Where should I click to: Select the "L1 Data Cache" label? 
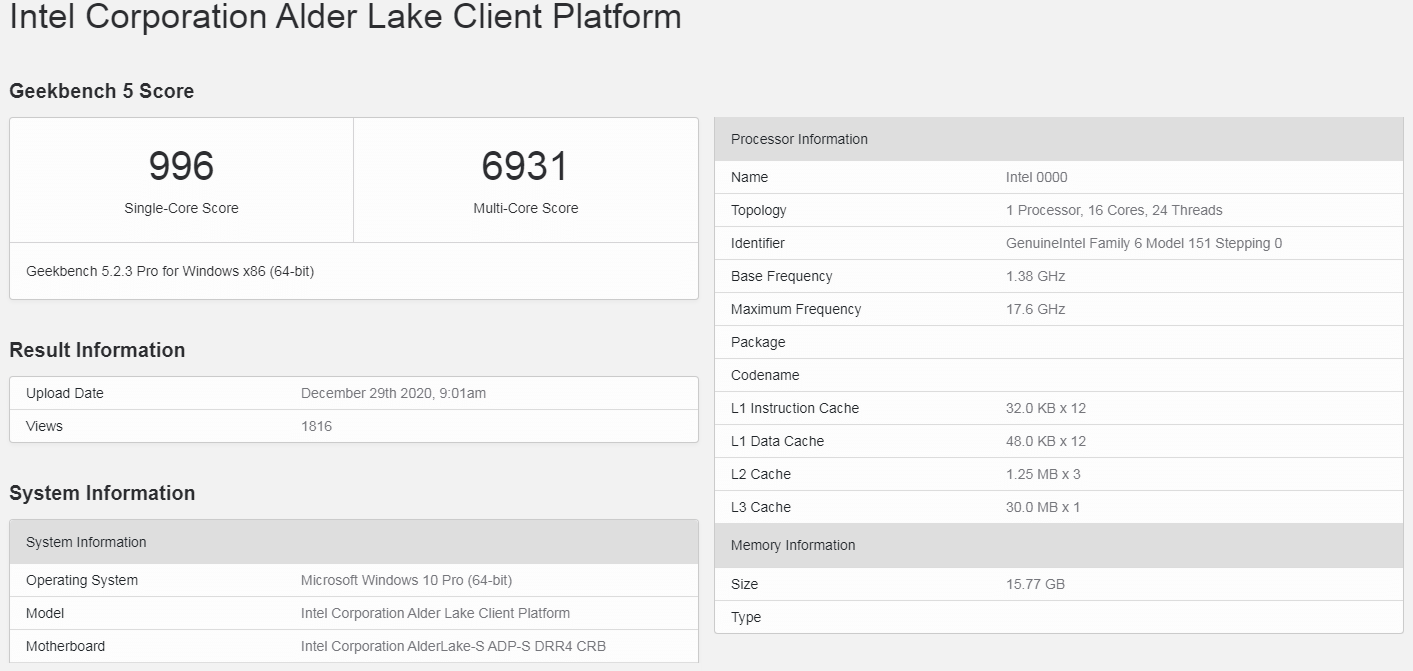778,441
